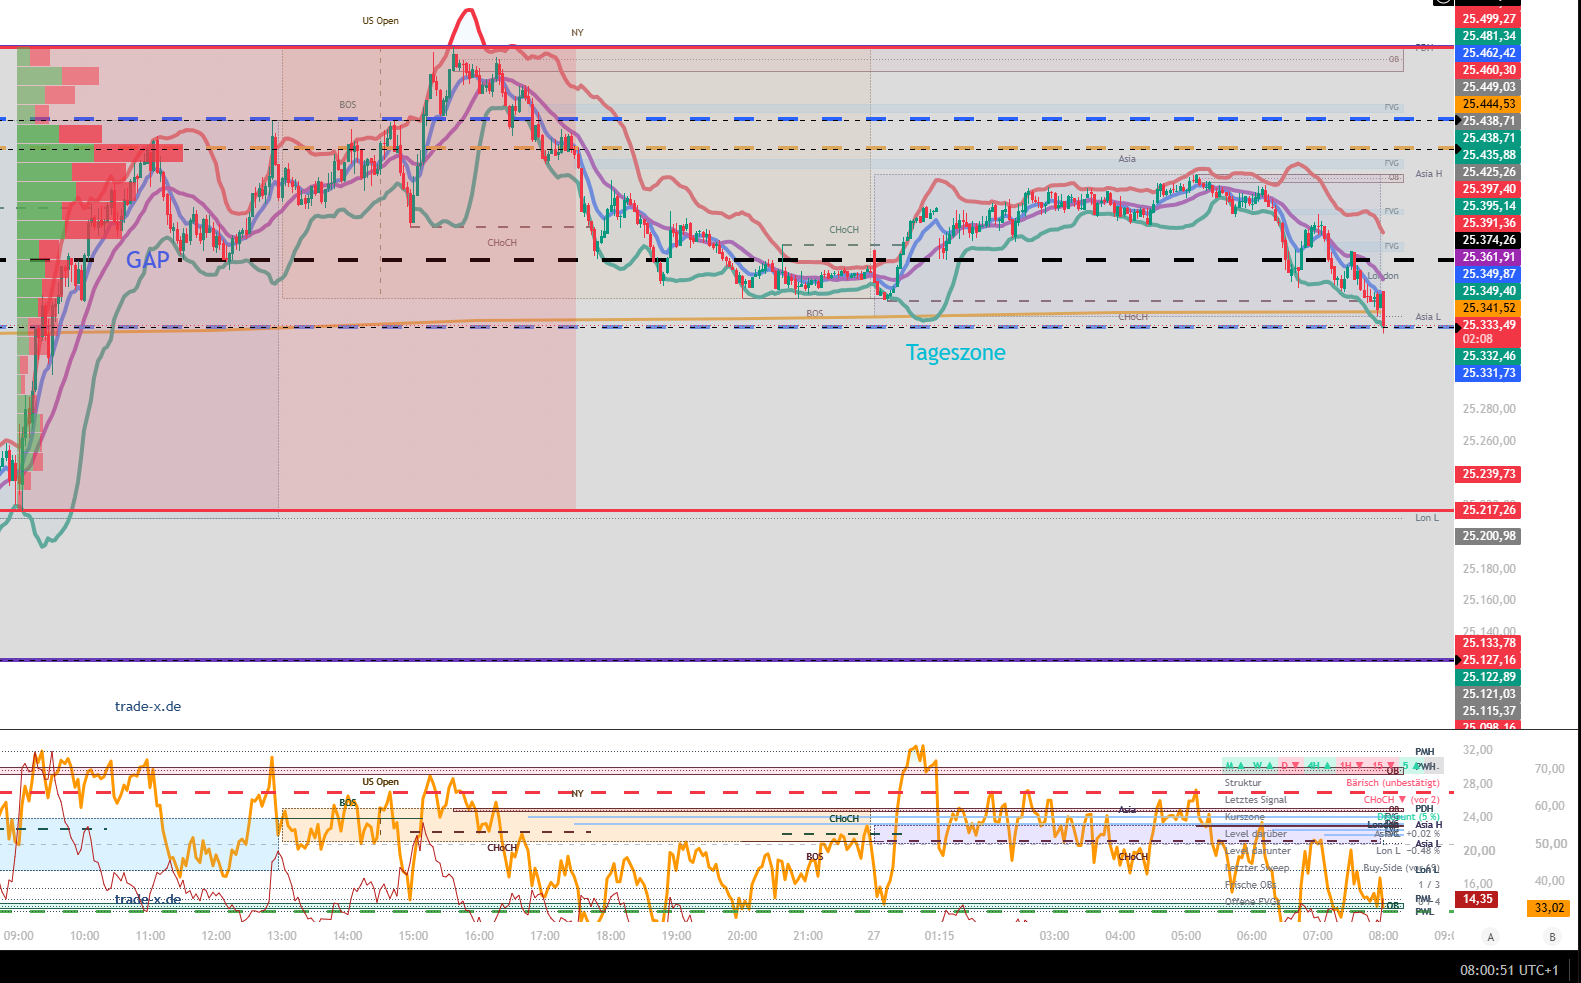The width and height of the screenshot is (1581, 983).
Task: Toggle the "B" scale button
Action: (x=1553, y=937)
